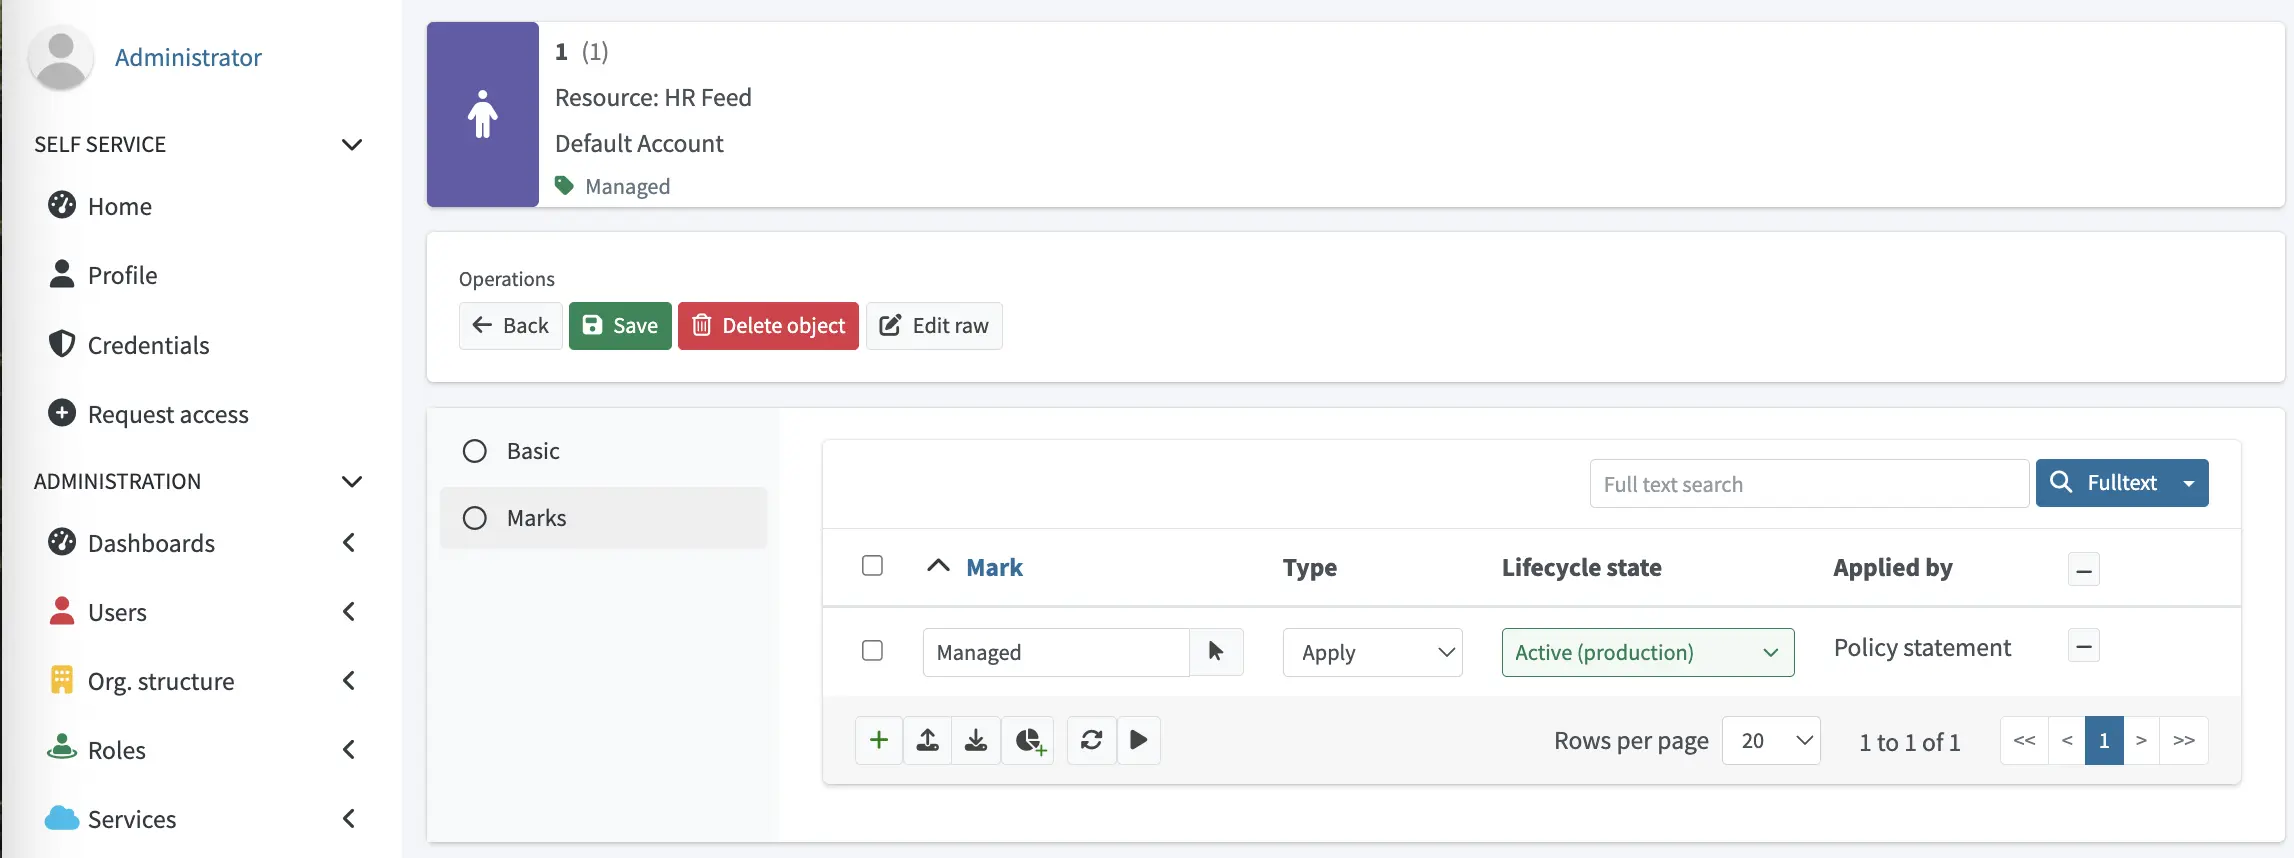Click the upload icon in table toolbar
Viewport: 2294px width, 858px height.
pyautogui.click(x=928, y=740)
